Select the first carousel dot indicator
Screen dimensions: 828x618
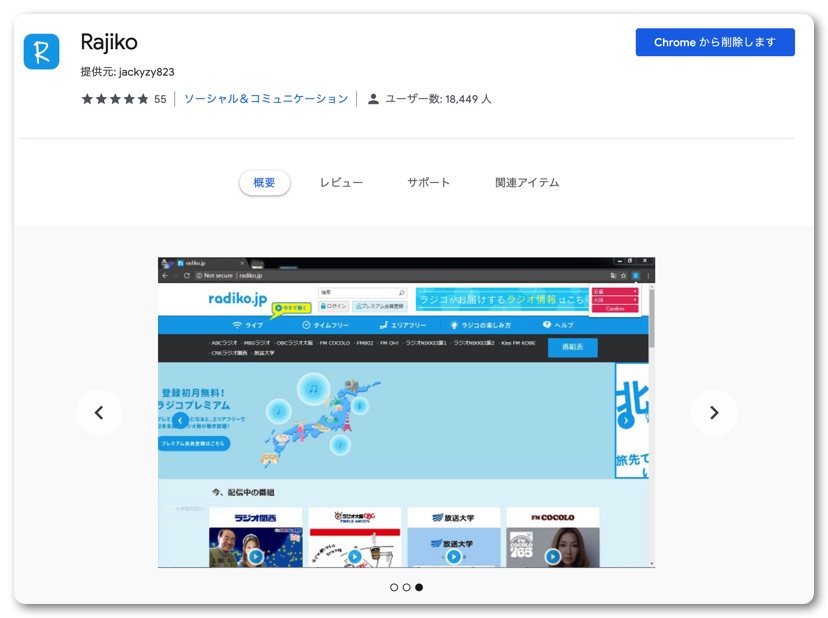394,587
